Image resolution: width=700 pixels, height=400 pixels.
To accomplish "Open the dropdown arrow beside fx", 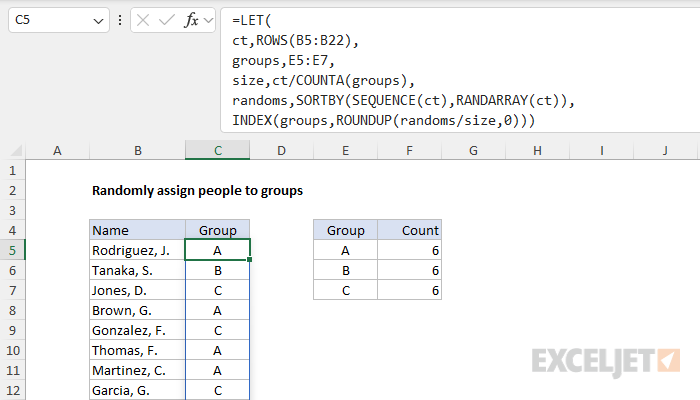I will pyautogui.click(x=208, y=20).
